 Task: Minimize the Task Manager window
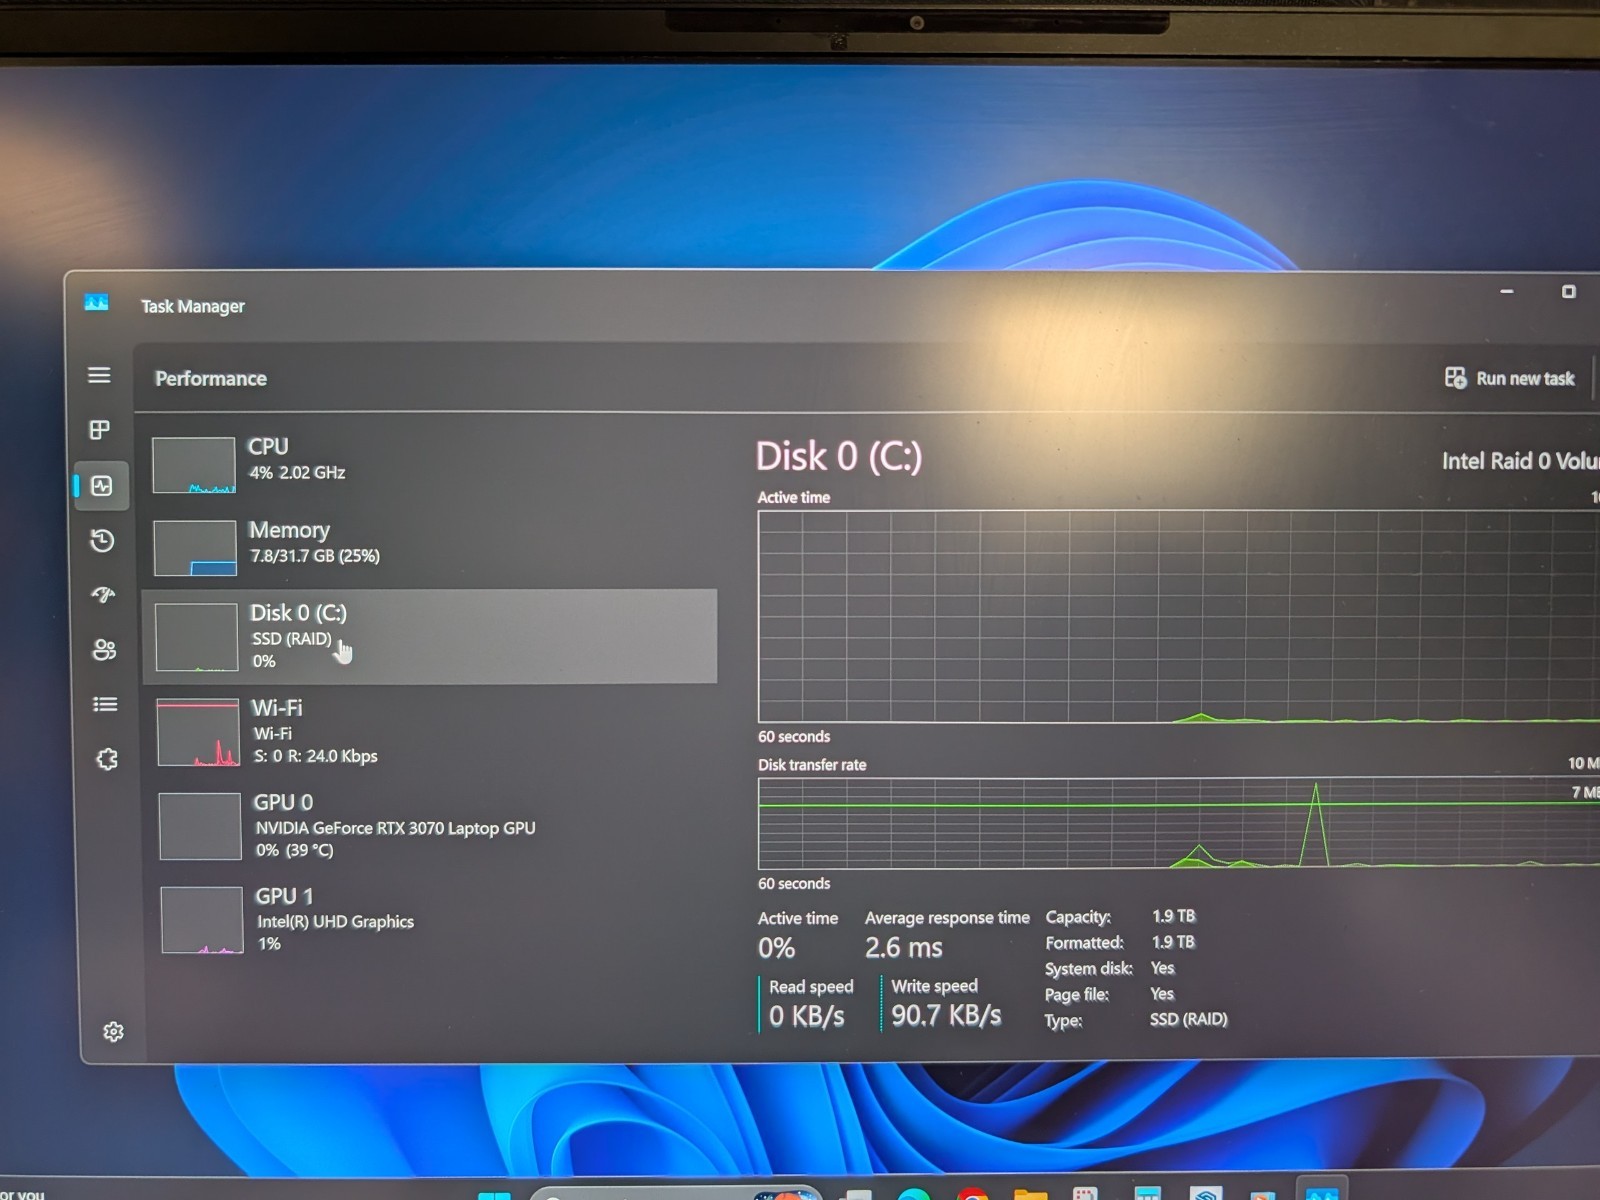[1507, 291]
